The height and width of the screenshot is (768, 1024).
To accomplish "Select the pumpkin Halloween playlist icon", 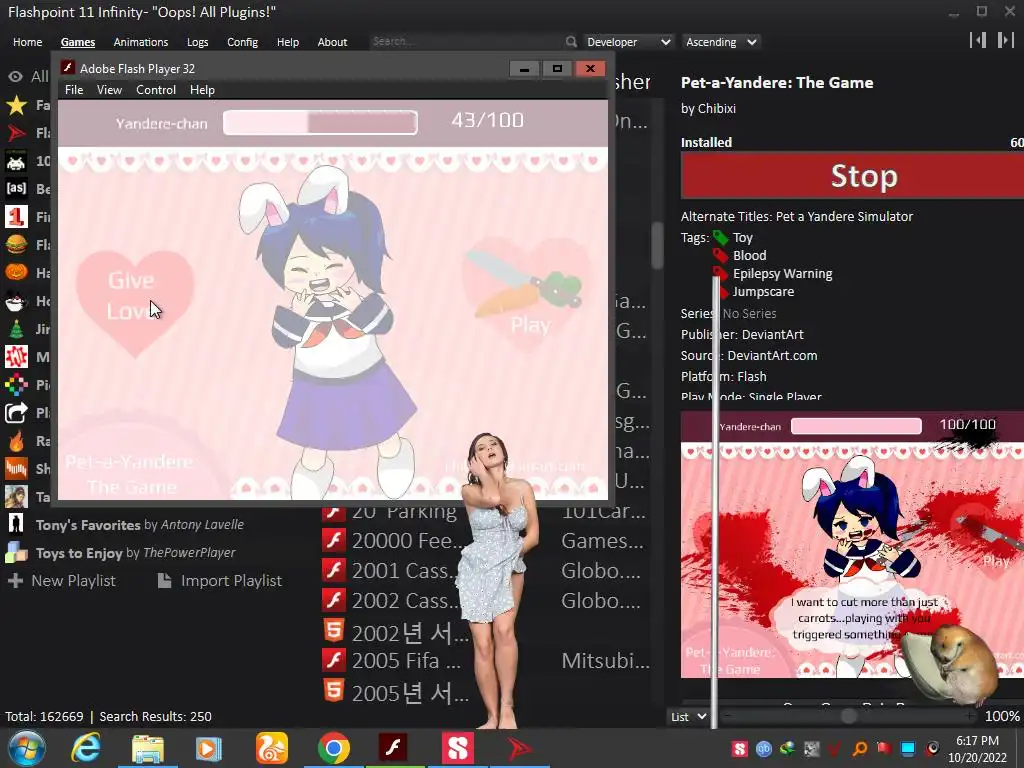I will point(16,272).
